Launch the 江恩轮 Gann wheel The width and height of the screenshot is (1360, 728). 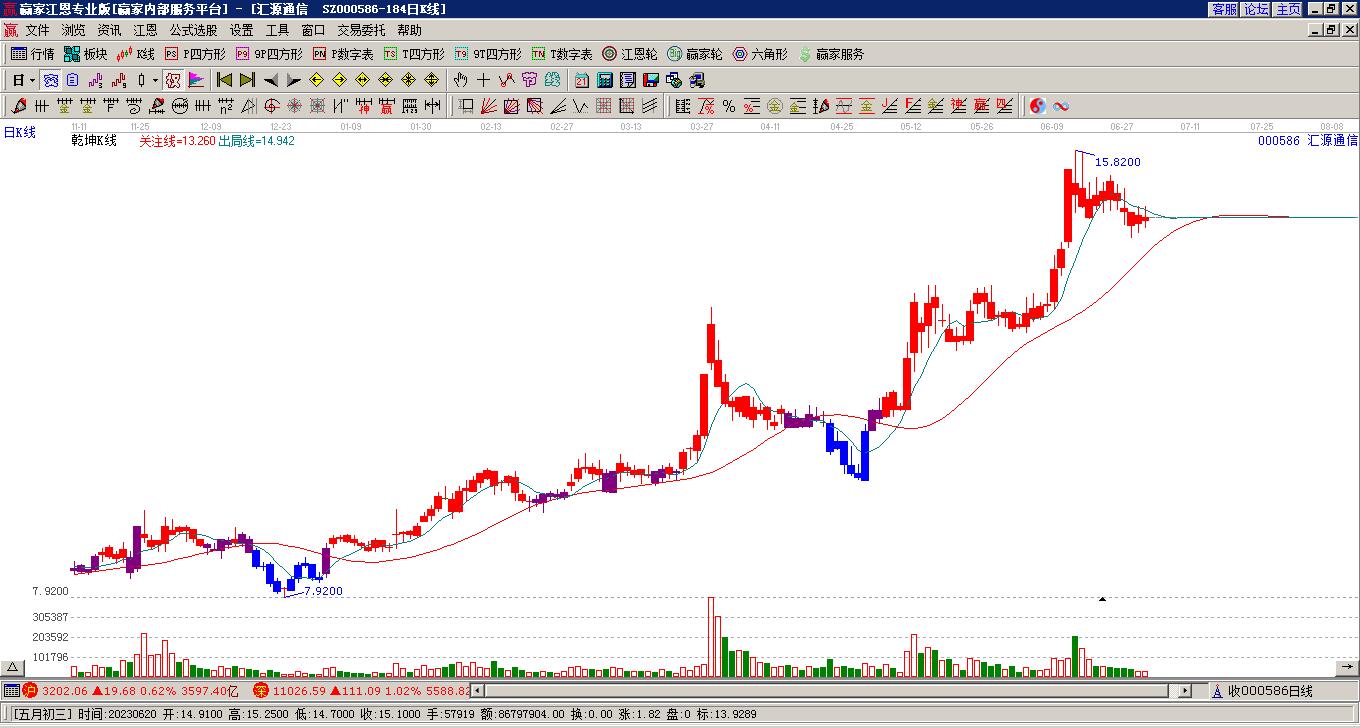[x=630, y=54]
